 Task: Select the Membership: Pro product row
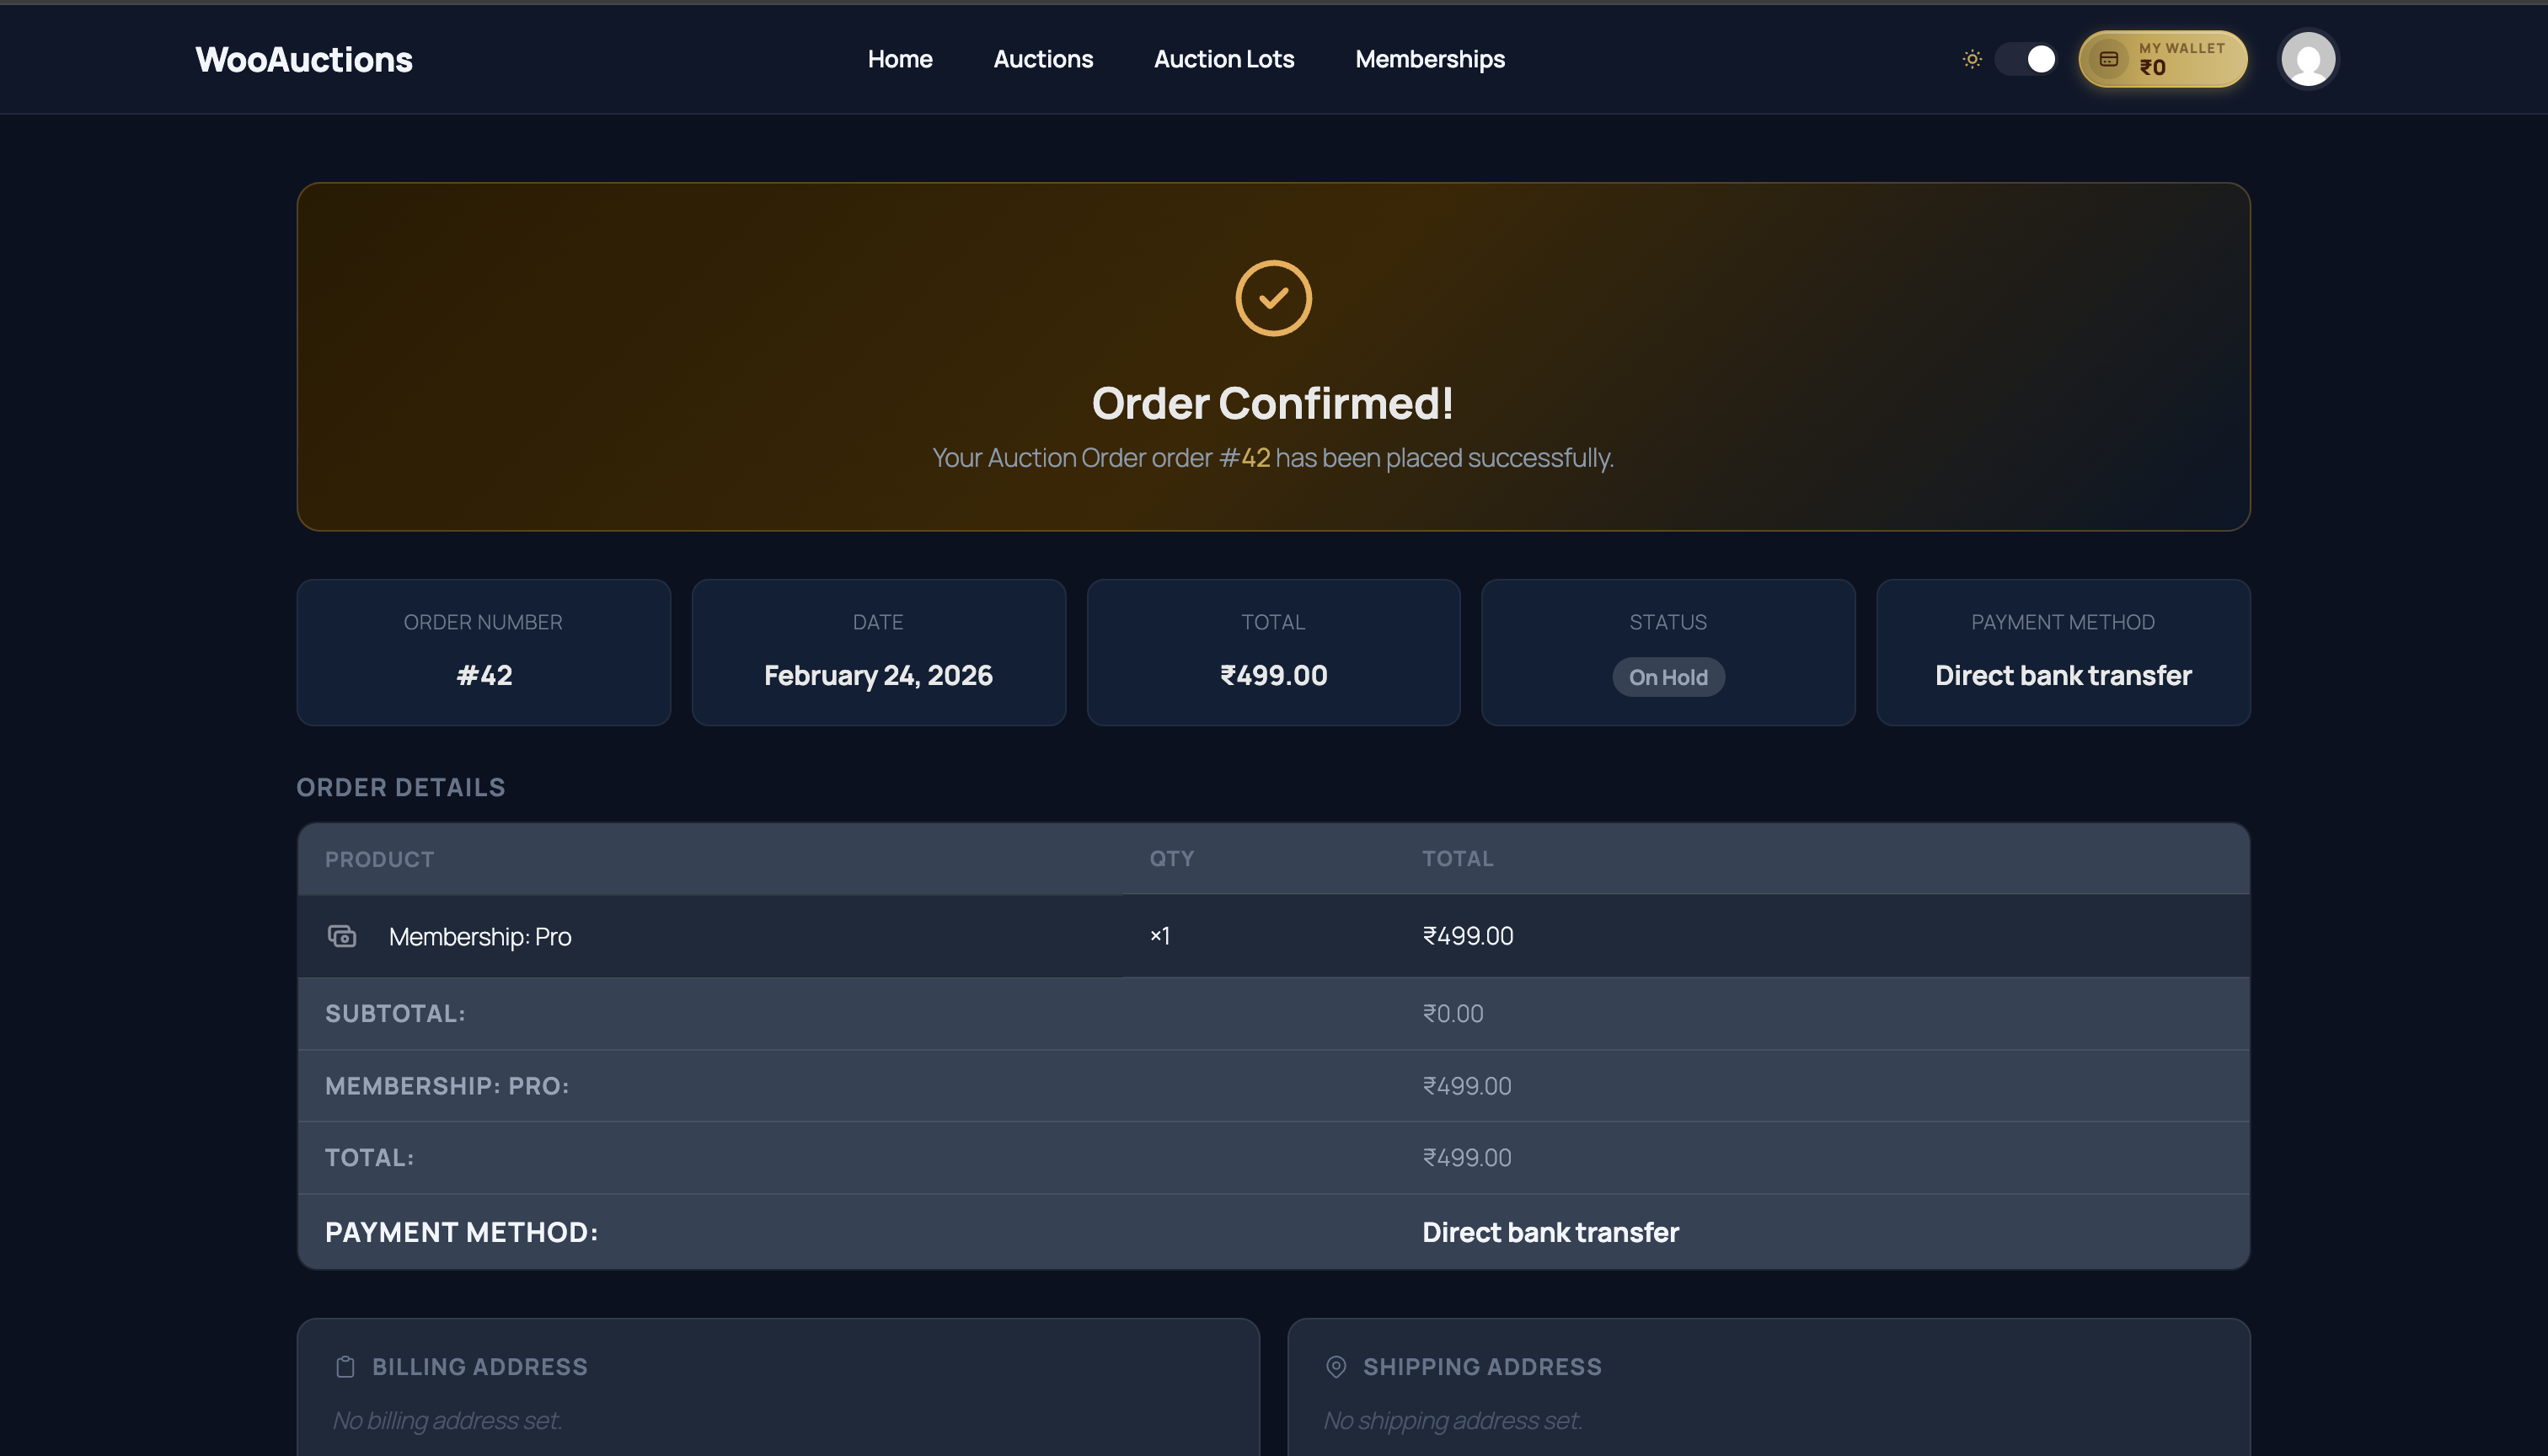pyautogui.click(x=480, y=936)
